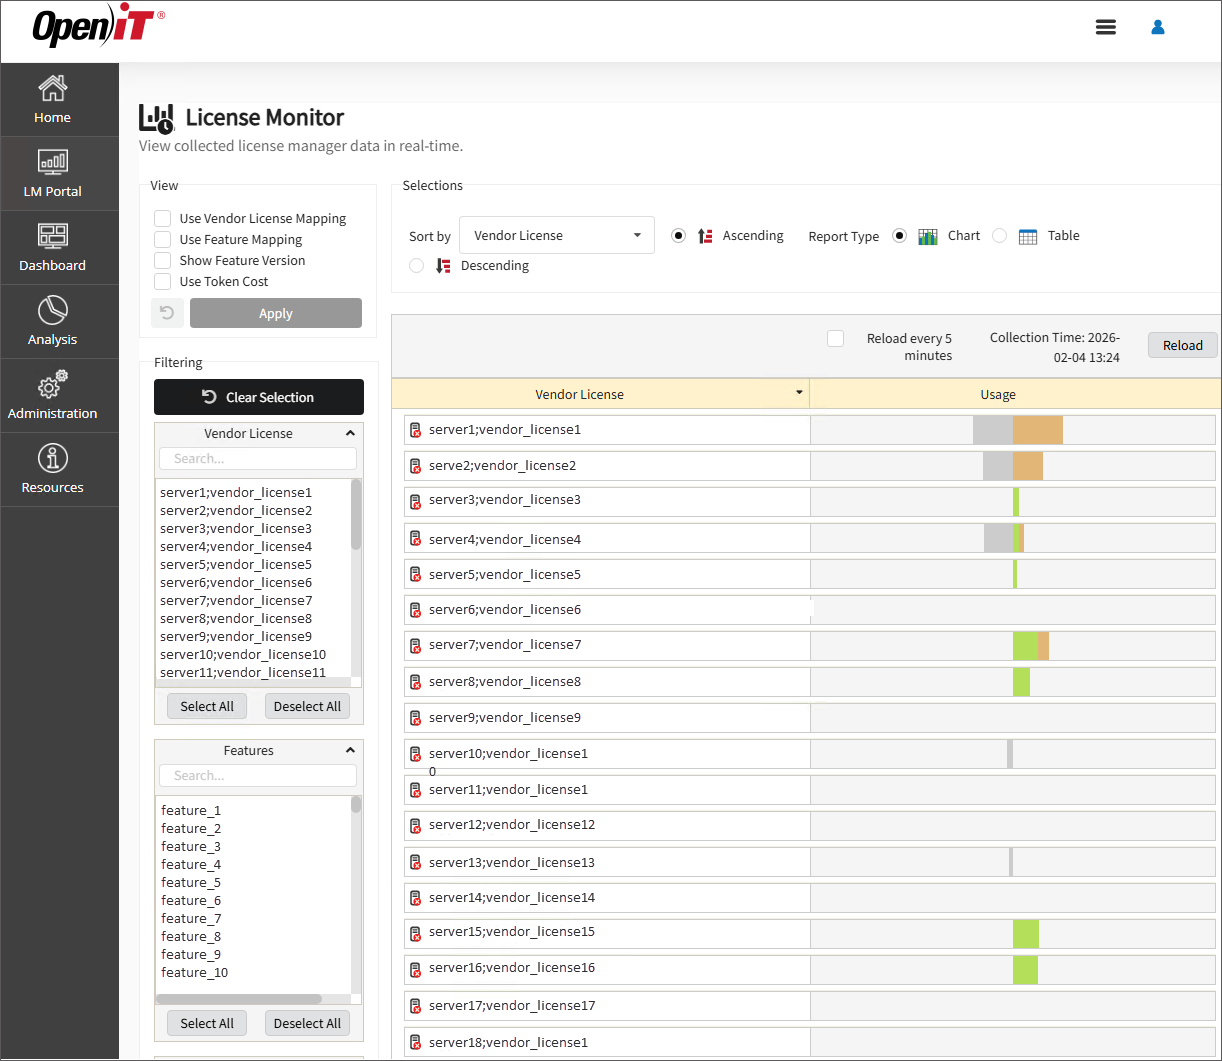Enable Use Vendor License Mapping checkbox
1222x1061 pixels.
pos(162,218)
